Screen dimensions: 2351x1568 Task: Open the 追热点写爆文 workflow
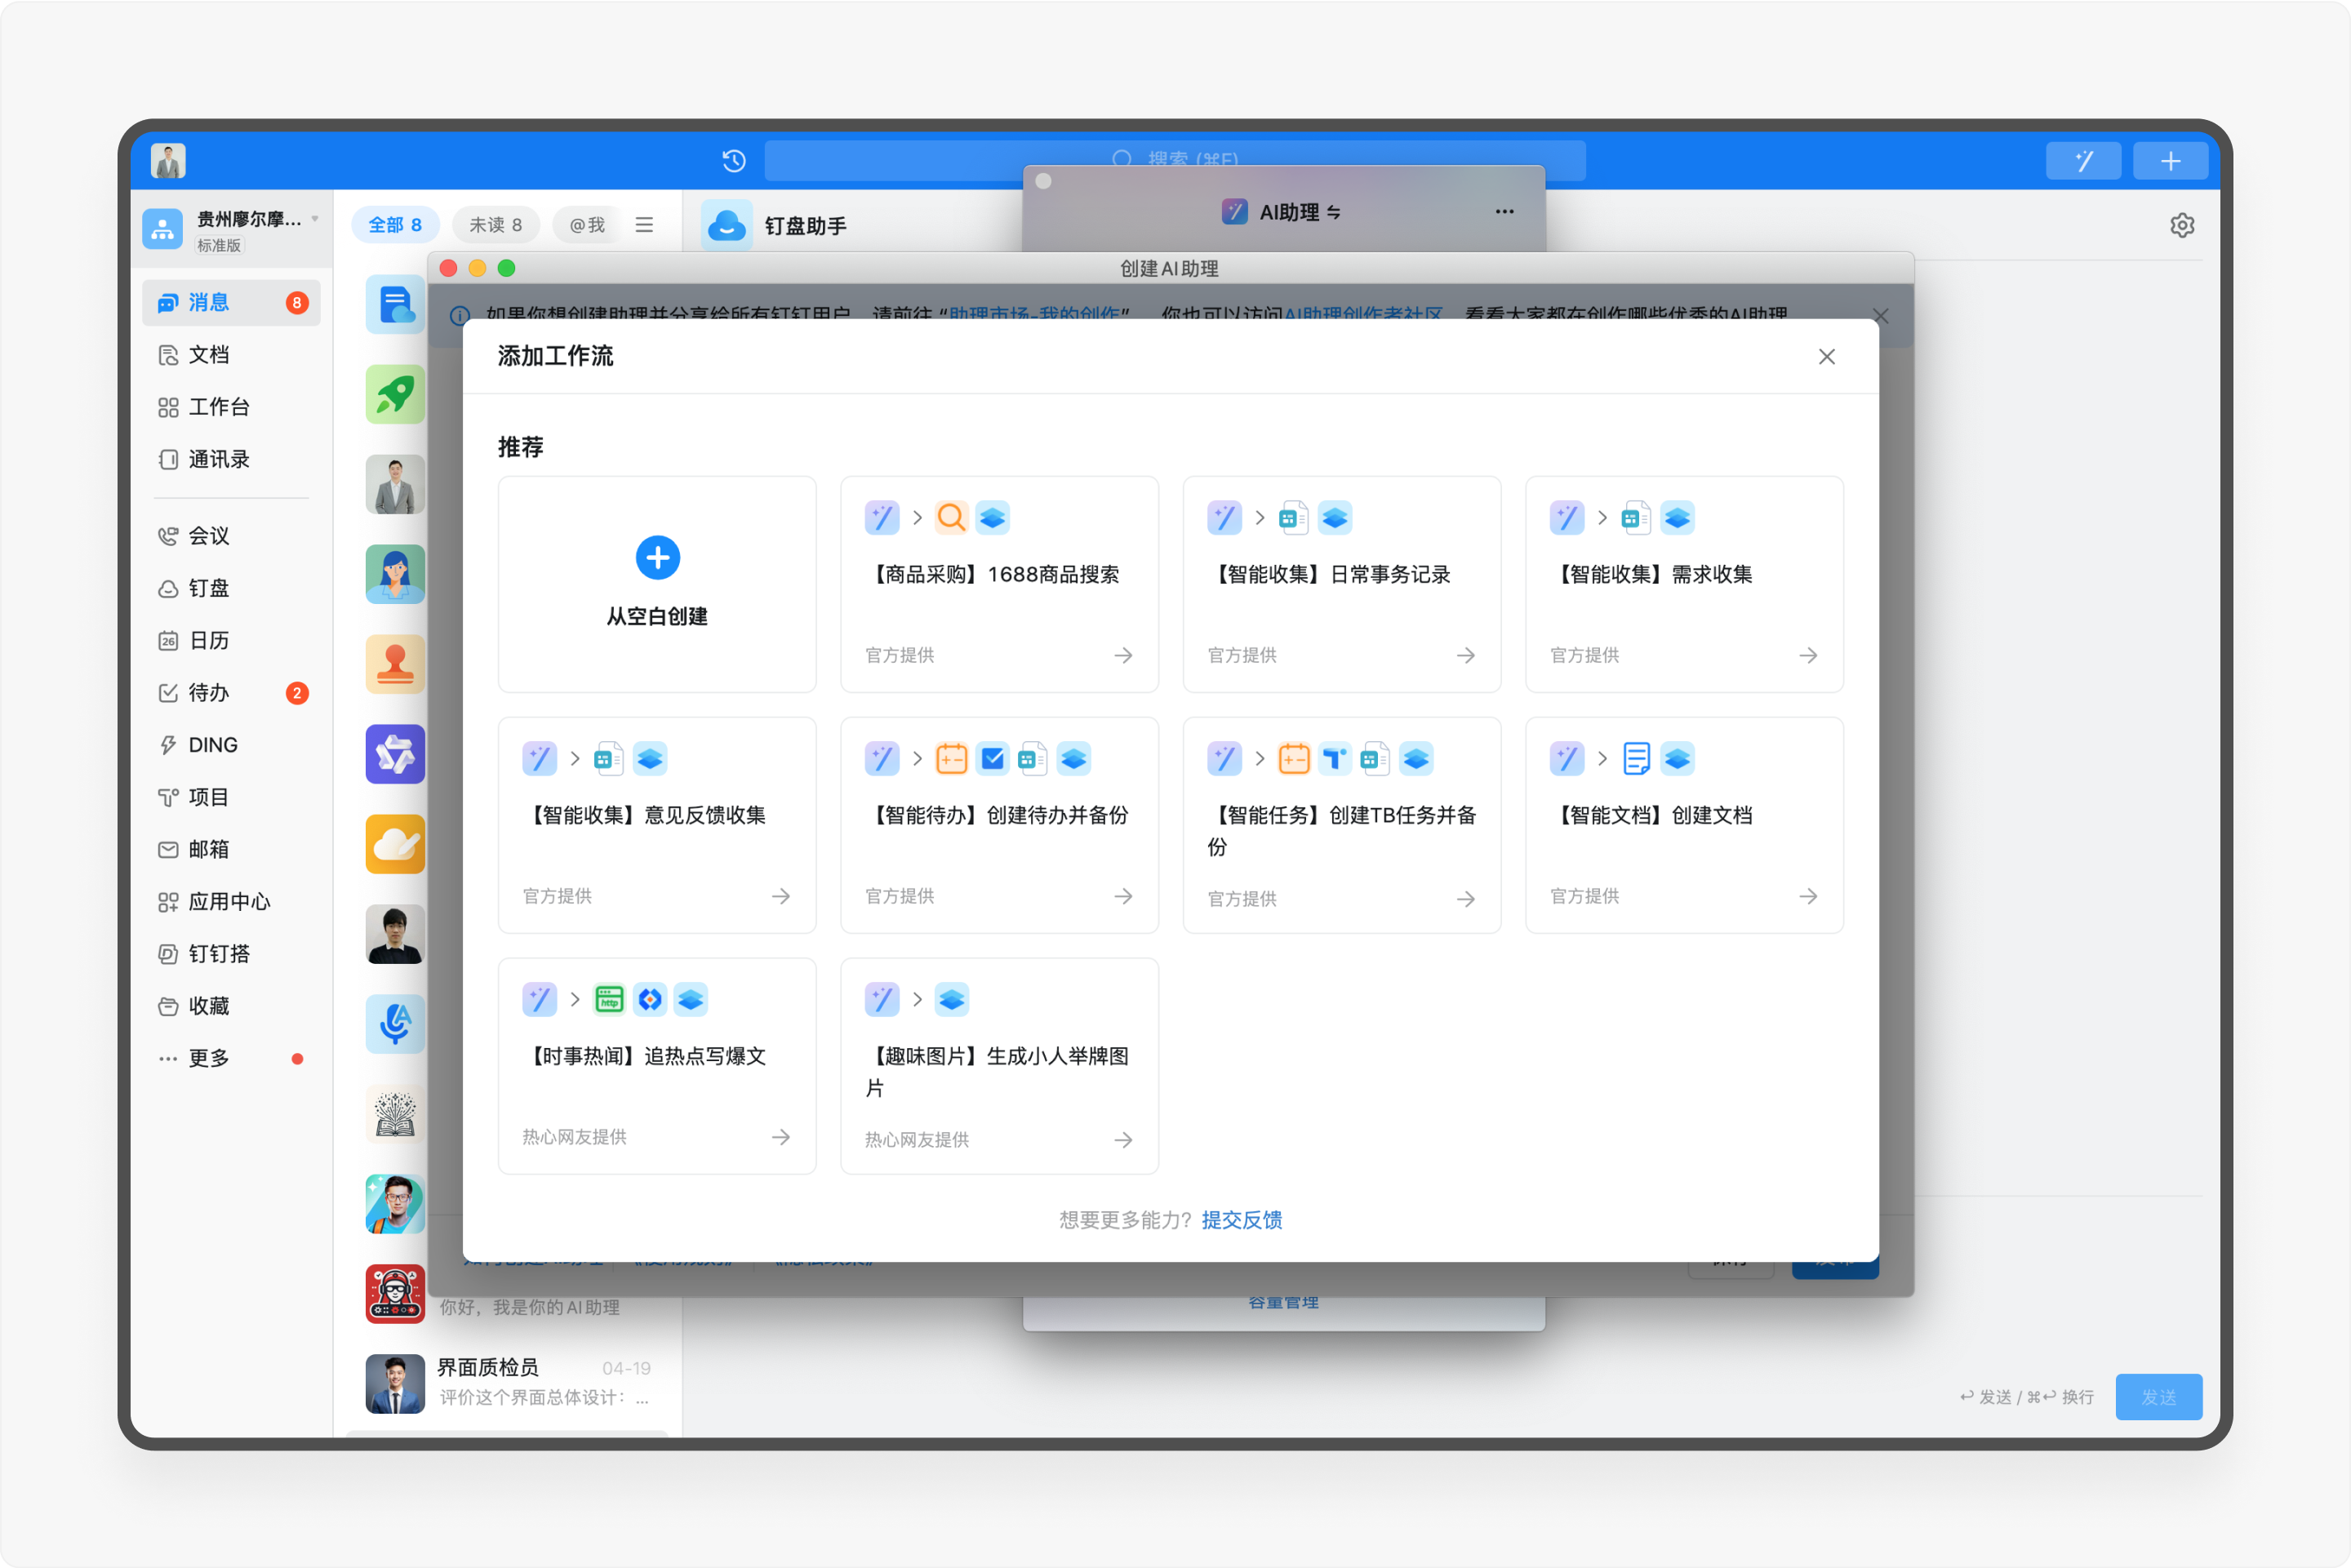(x=657, y=1066)
